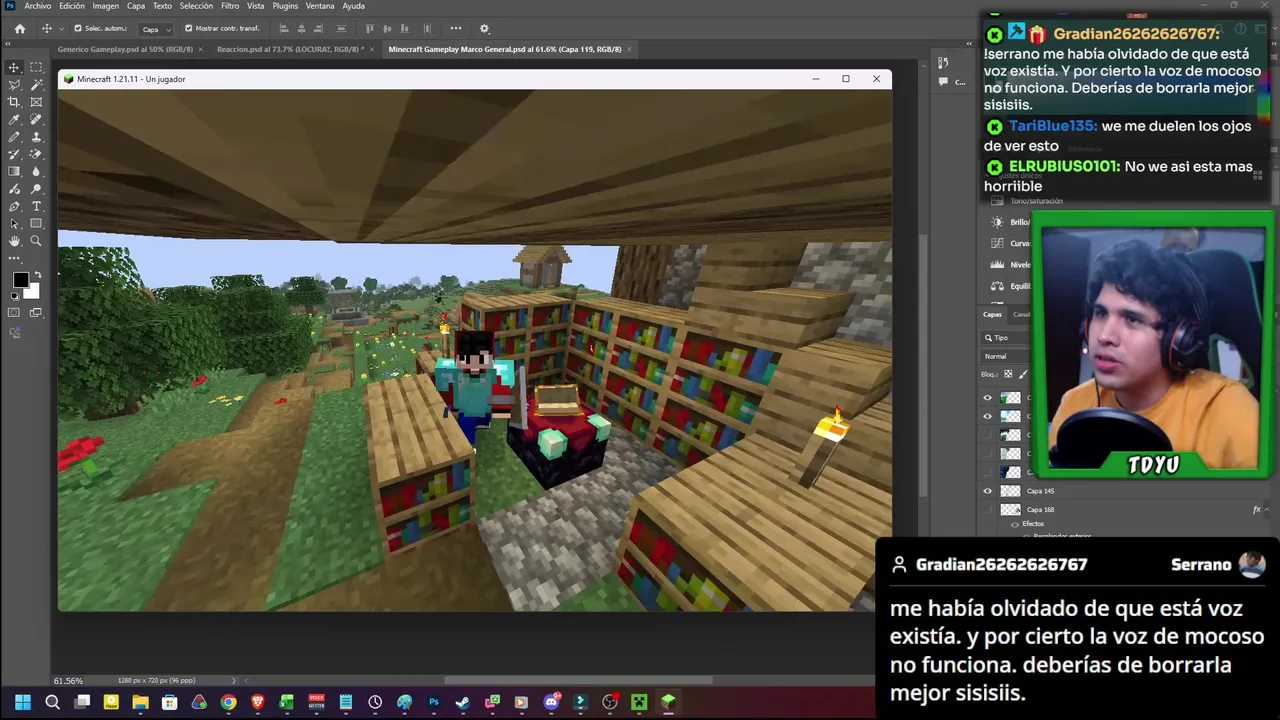Click the Home button in options bar
The height and width of the screenshot is (720, 1280).
click(x=19, y=29)
